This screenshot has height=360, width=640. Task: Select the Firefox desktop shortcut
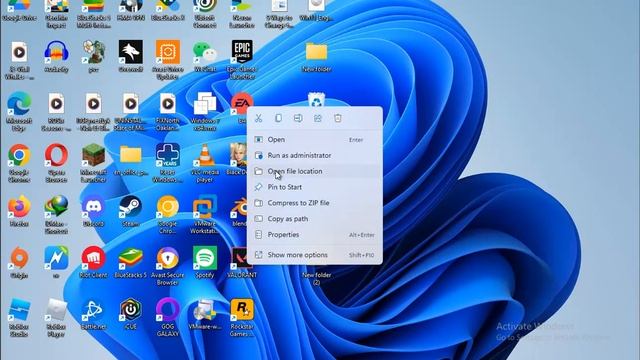pyautogui.click(x=19, y=207)
